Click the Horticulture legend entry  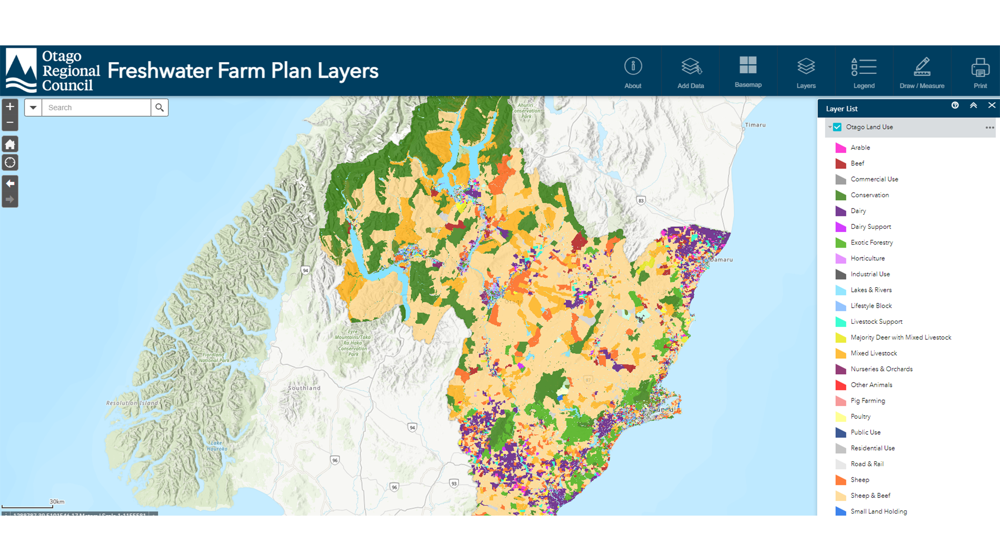867,258
